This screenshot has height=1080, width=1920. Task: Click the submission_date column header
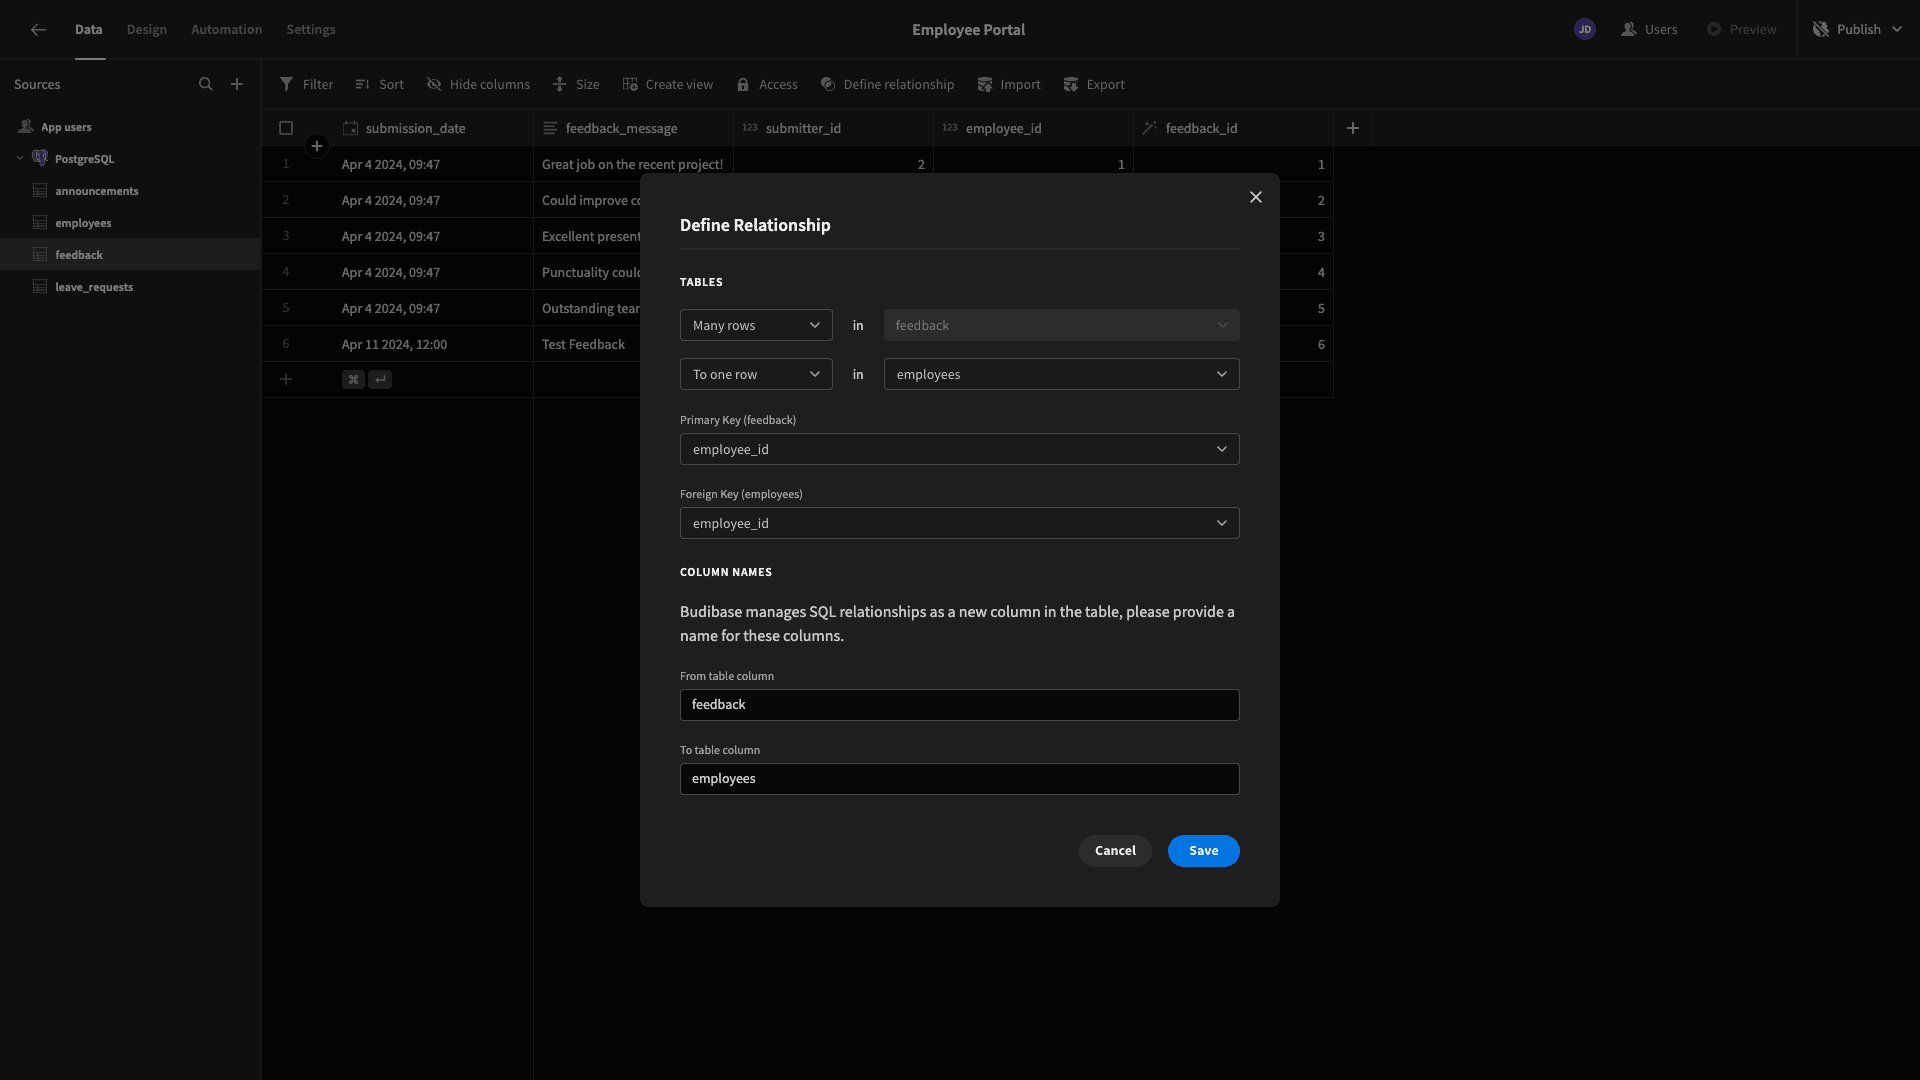coord(433,128)
